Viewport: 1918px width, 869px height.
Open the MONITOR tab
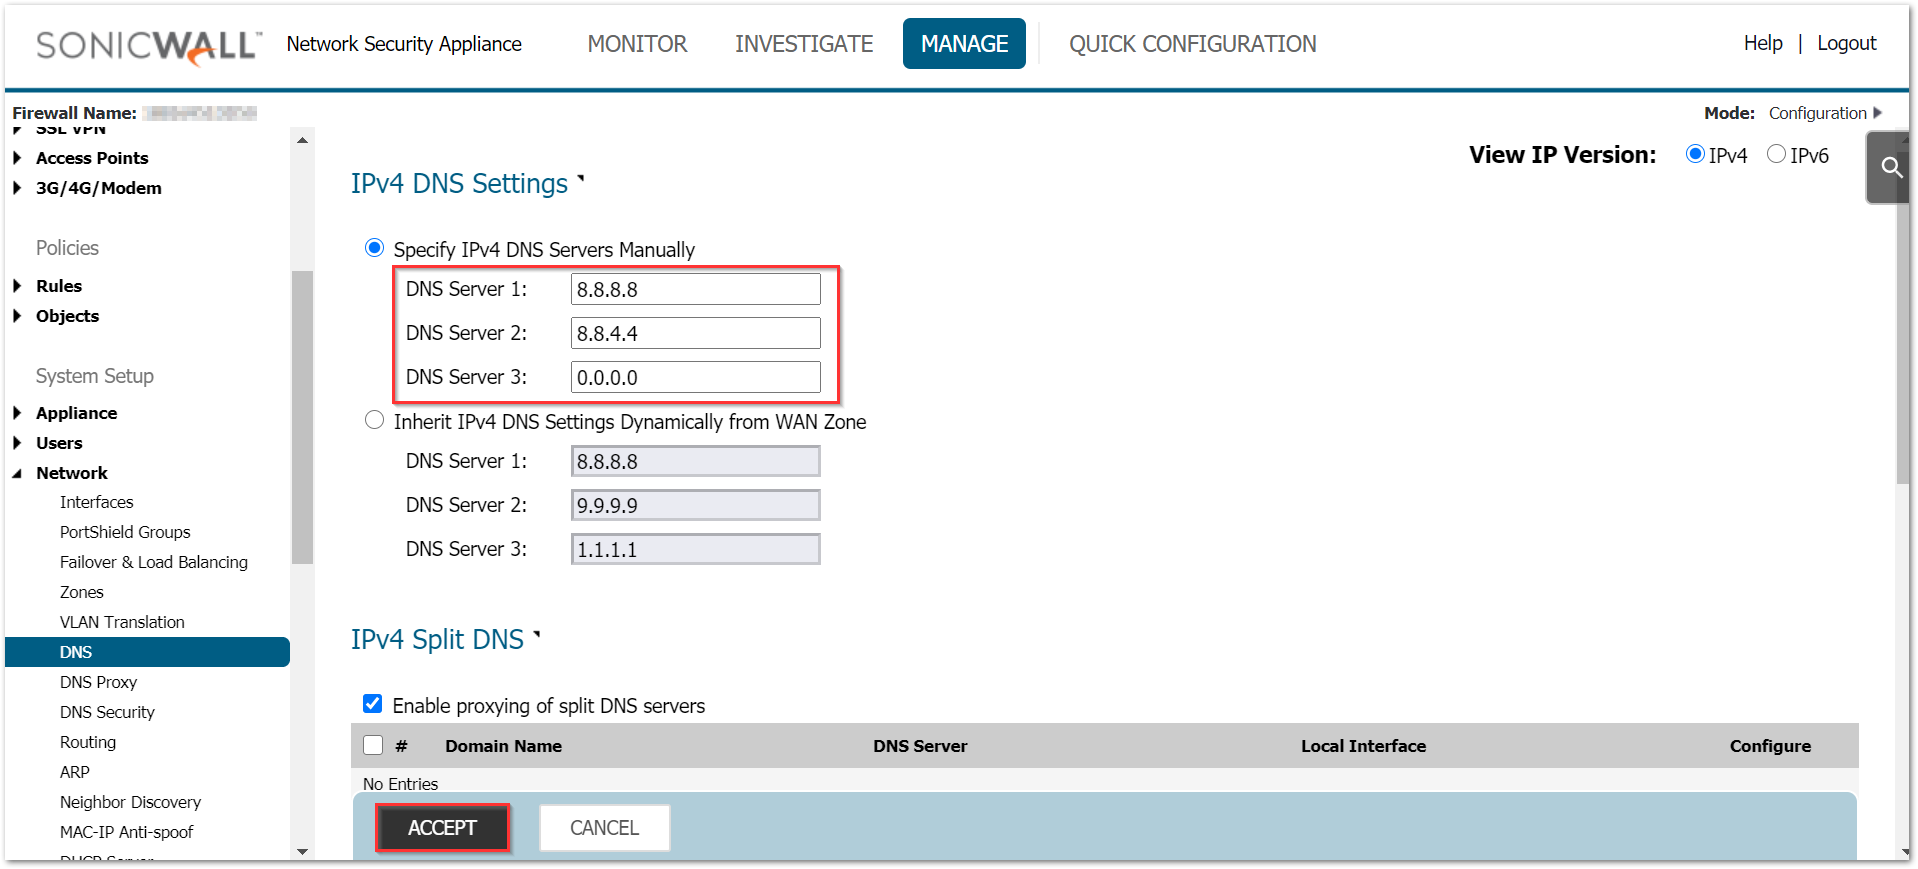(x=637, y=44)
